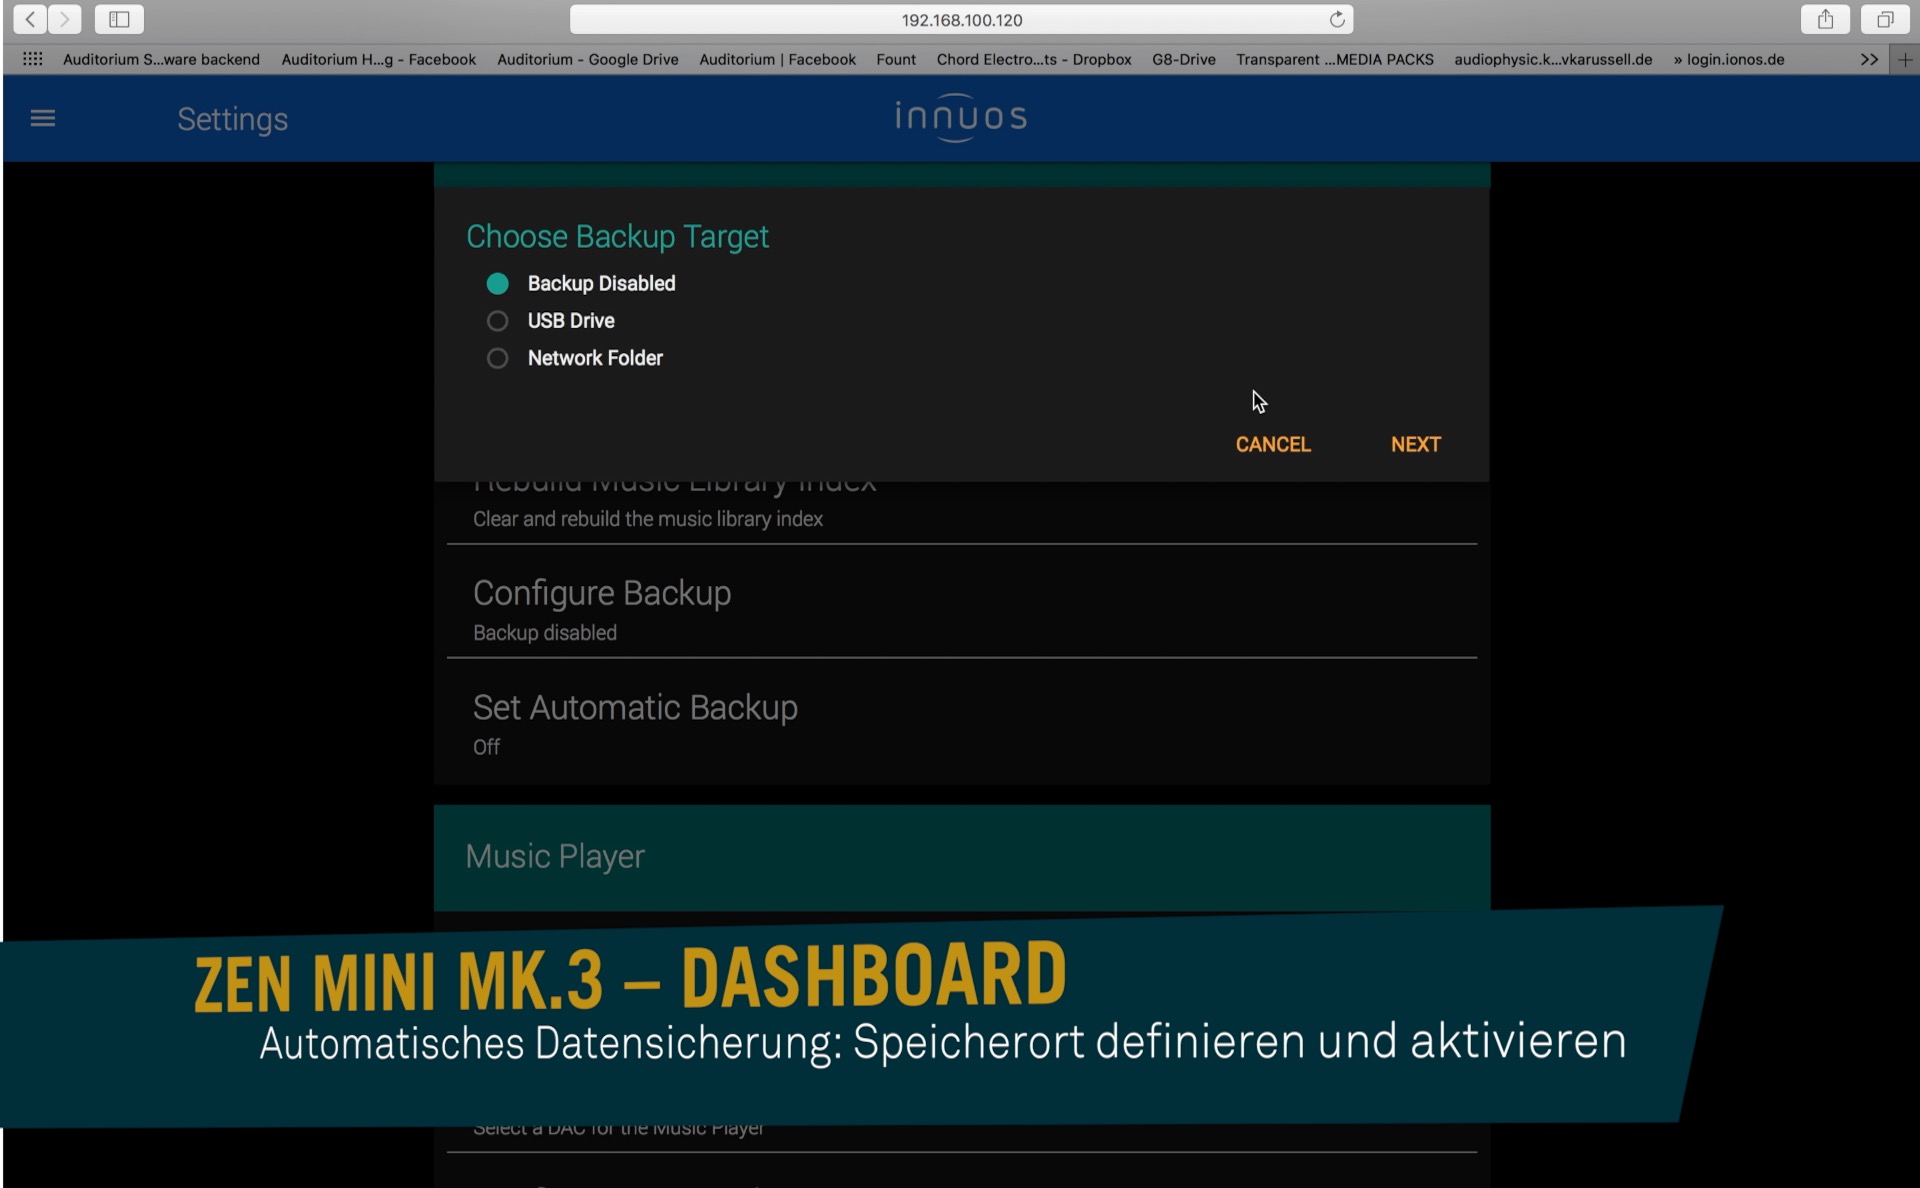Click the Settings page title
Image resolution: width=1920 pixels, height=1188 pixels.
pos(232,119)
